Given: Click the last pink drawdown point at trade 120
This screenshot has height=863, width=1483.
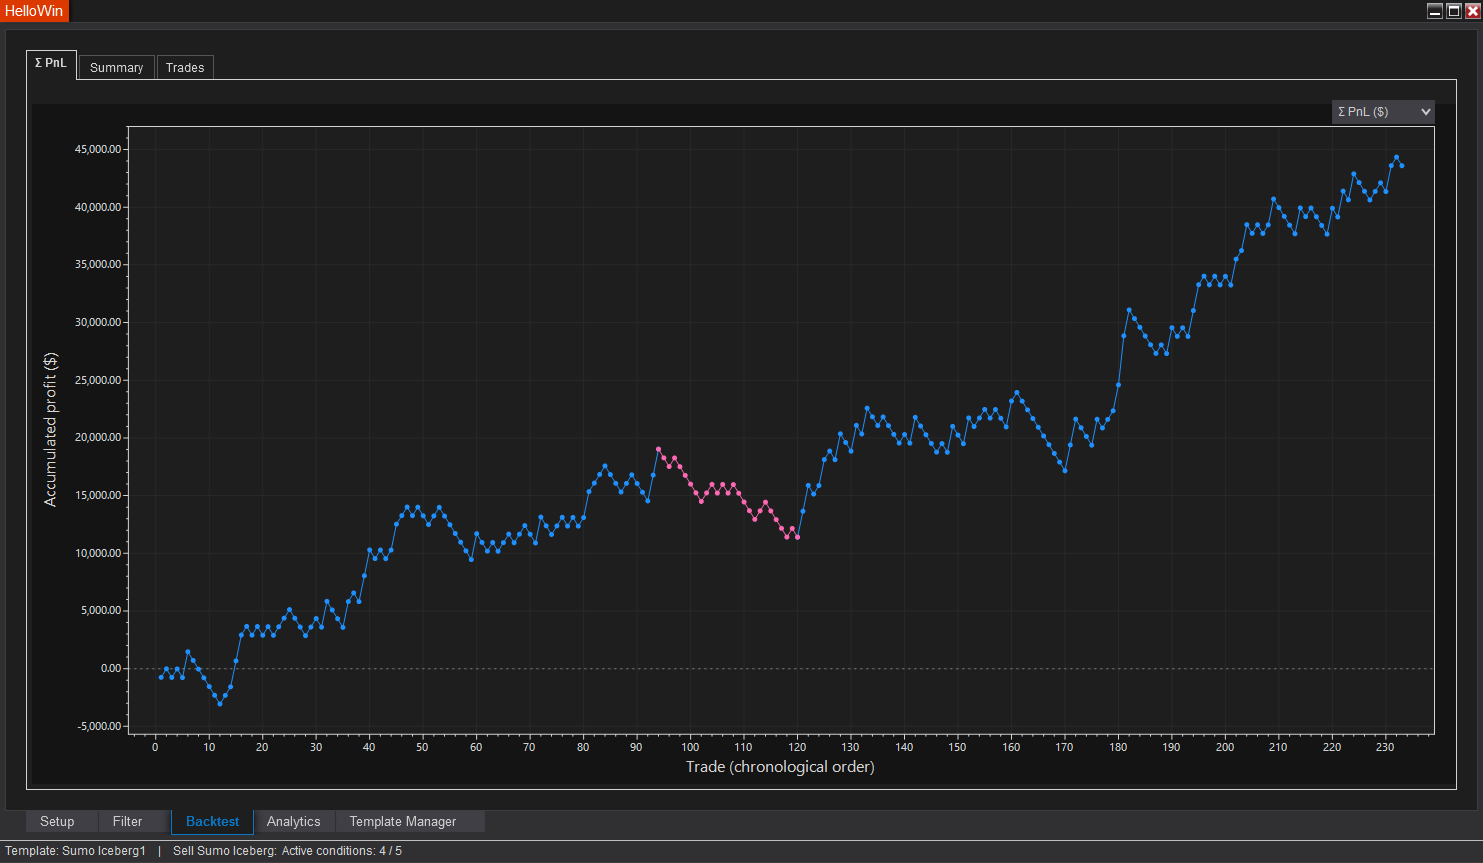Looking at the screenshot, I should tap(797, 537).
